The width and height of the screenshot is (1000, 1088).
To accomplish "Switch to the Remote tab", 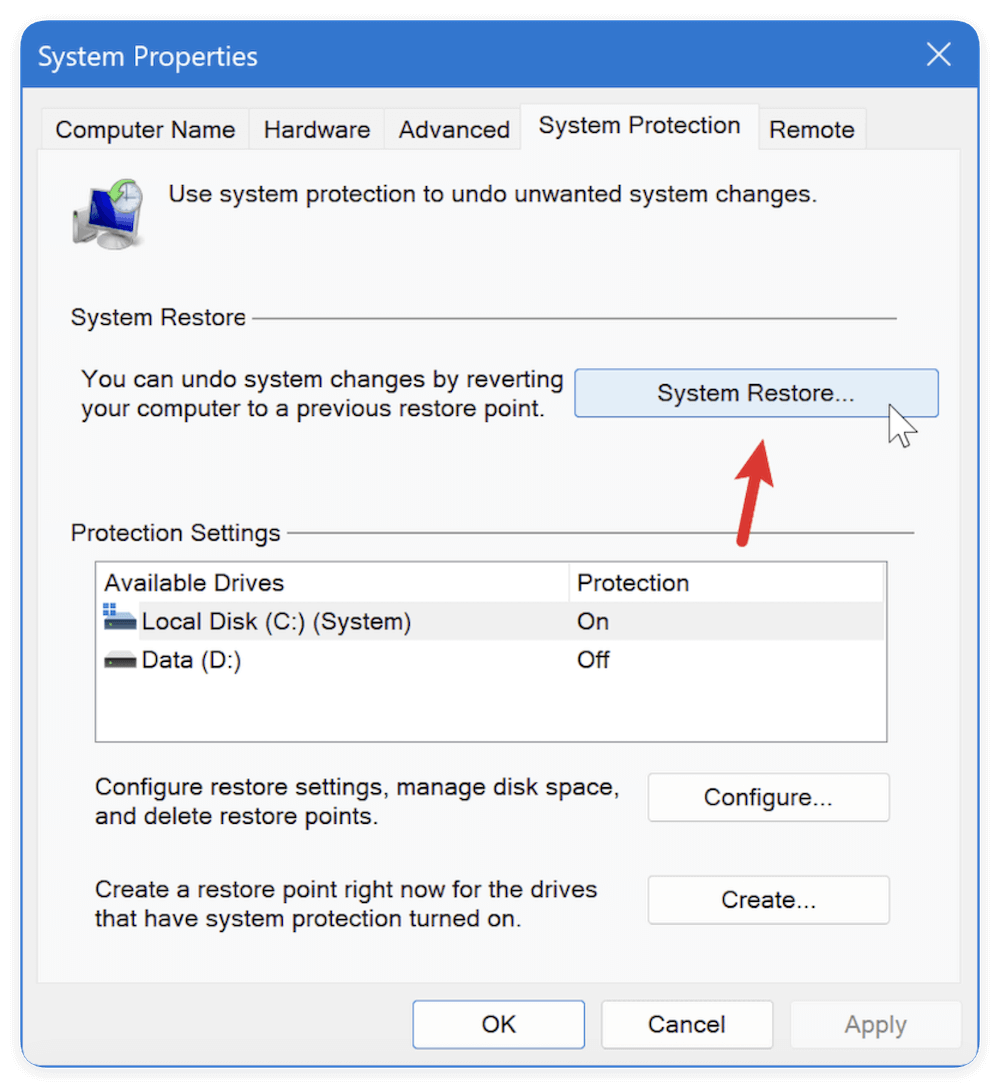I will (812, 129).
